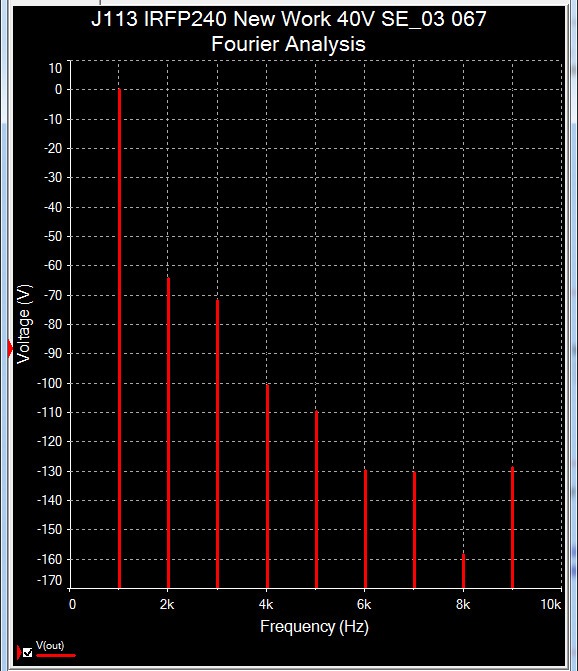The image size is (578, 671).
Task: Click the 4k frequency axis tick label
Action: tap(266, 604)
